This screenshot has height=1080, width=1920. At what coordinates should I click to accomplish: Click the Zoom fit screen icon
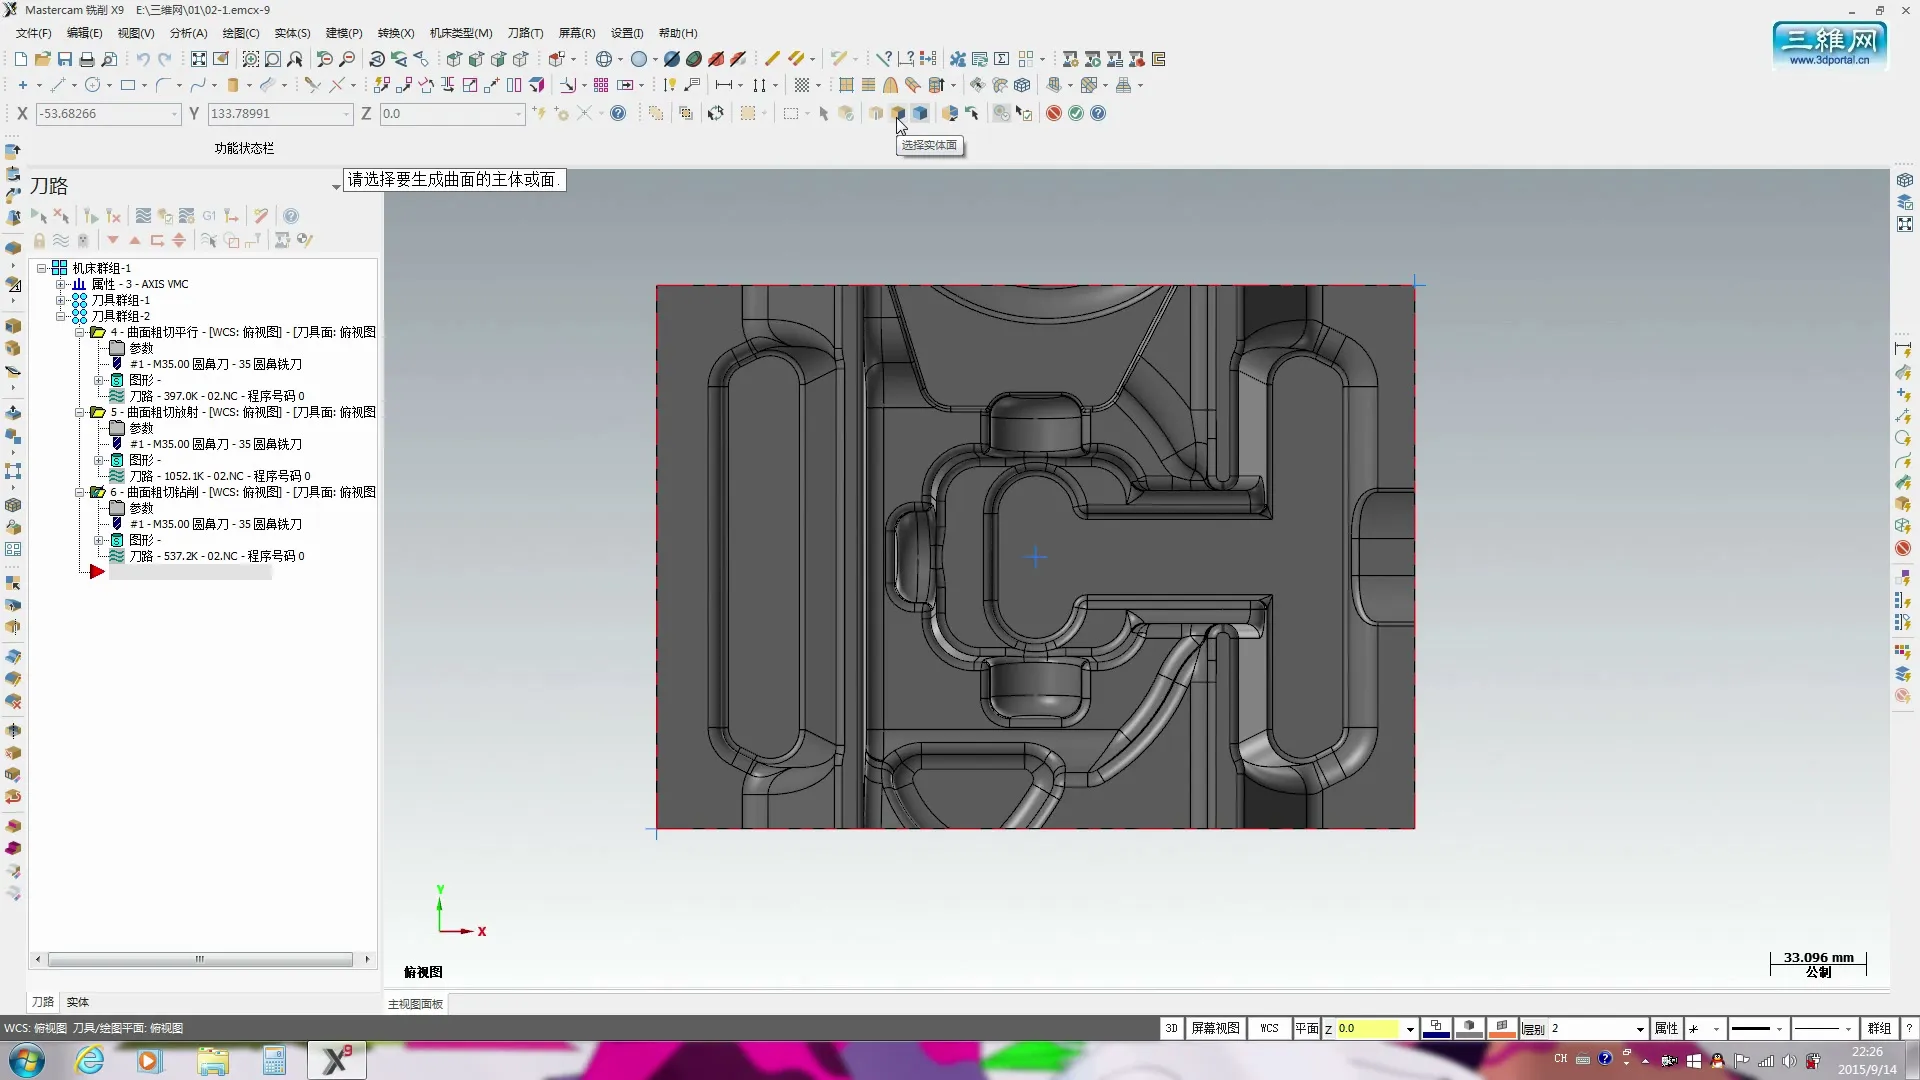click(x=199, y=60)
